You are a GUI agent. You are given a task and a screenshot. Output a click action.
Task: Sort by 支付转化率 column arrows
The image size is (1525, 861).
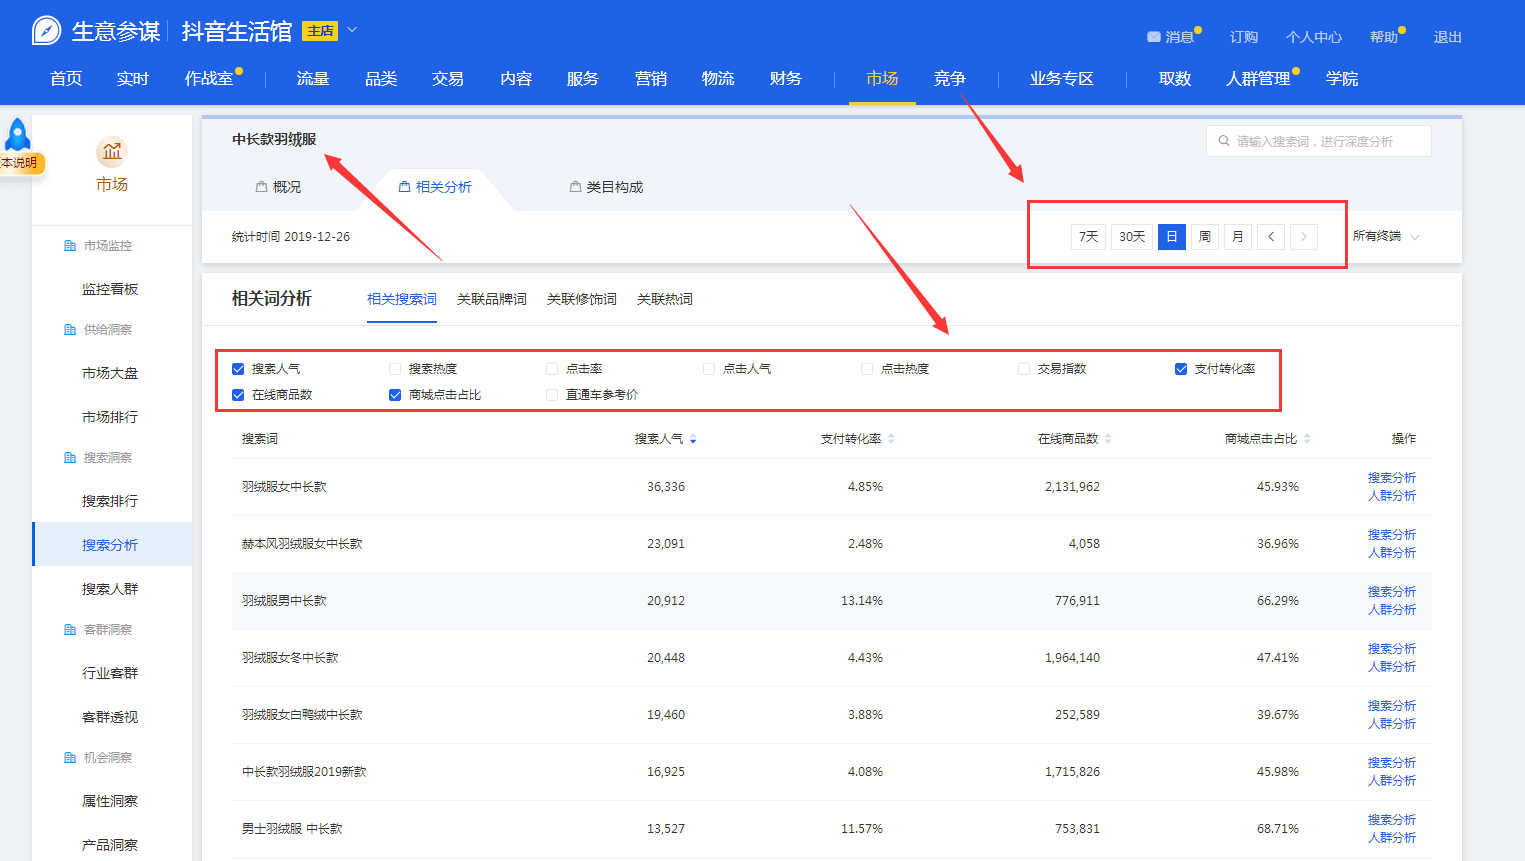(891, 439)
